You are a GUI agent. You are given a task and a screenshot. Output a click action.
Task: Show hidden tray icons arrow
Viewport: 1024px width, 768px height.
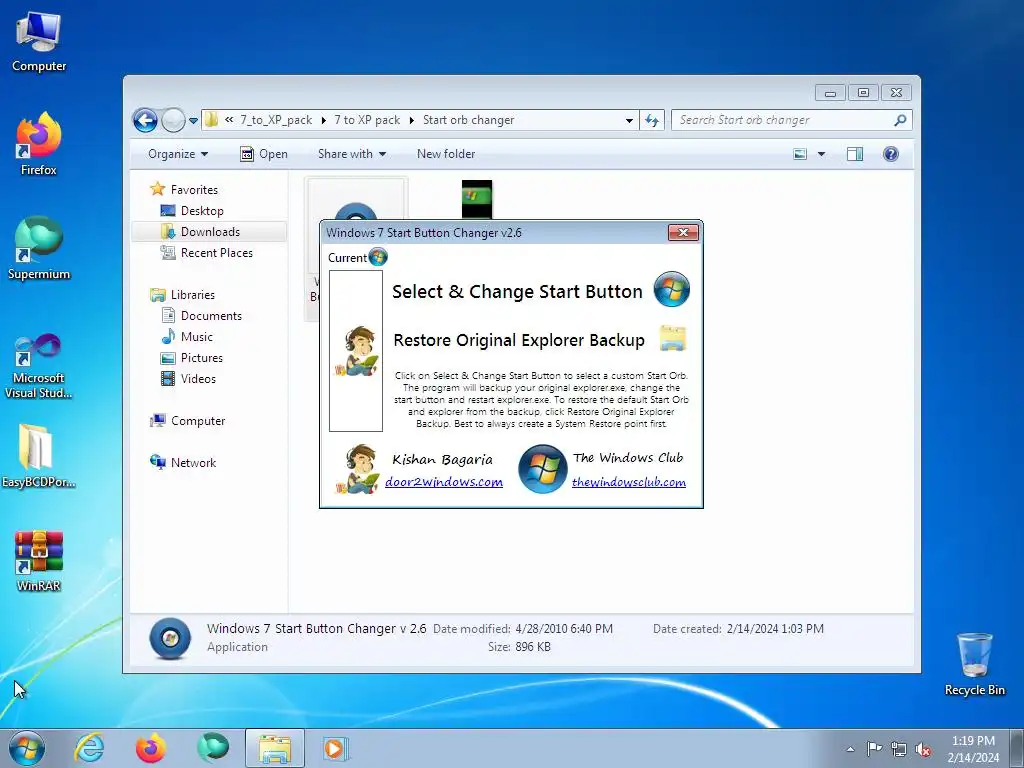pyautogui.click(x=850, y=749)
